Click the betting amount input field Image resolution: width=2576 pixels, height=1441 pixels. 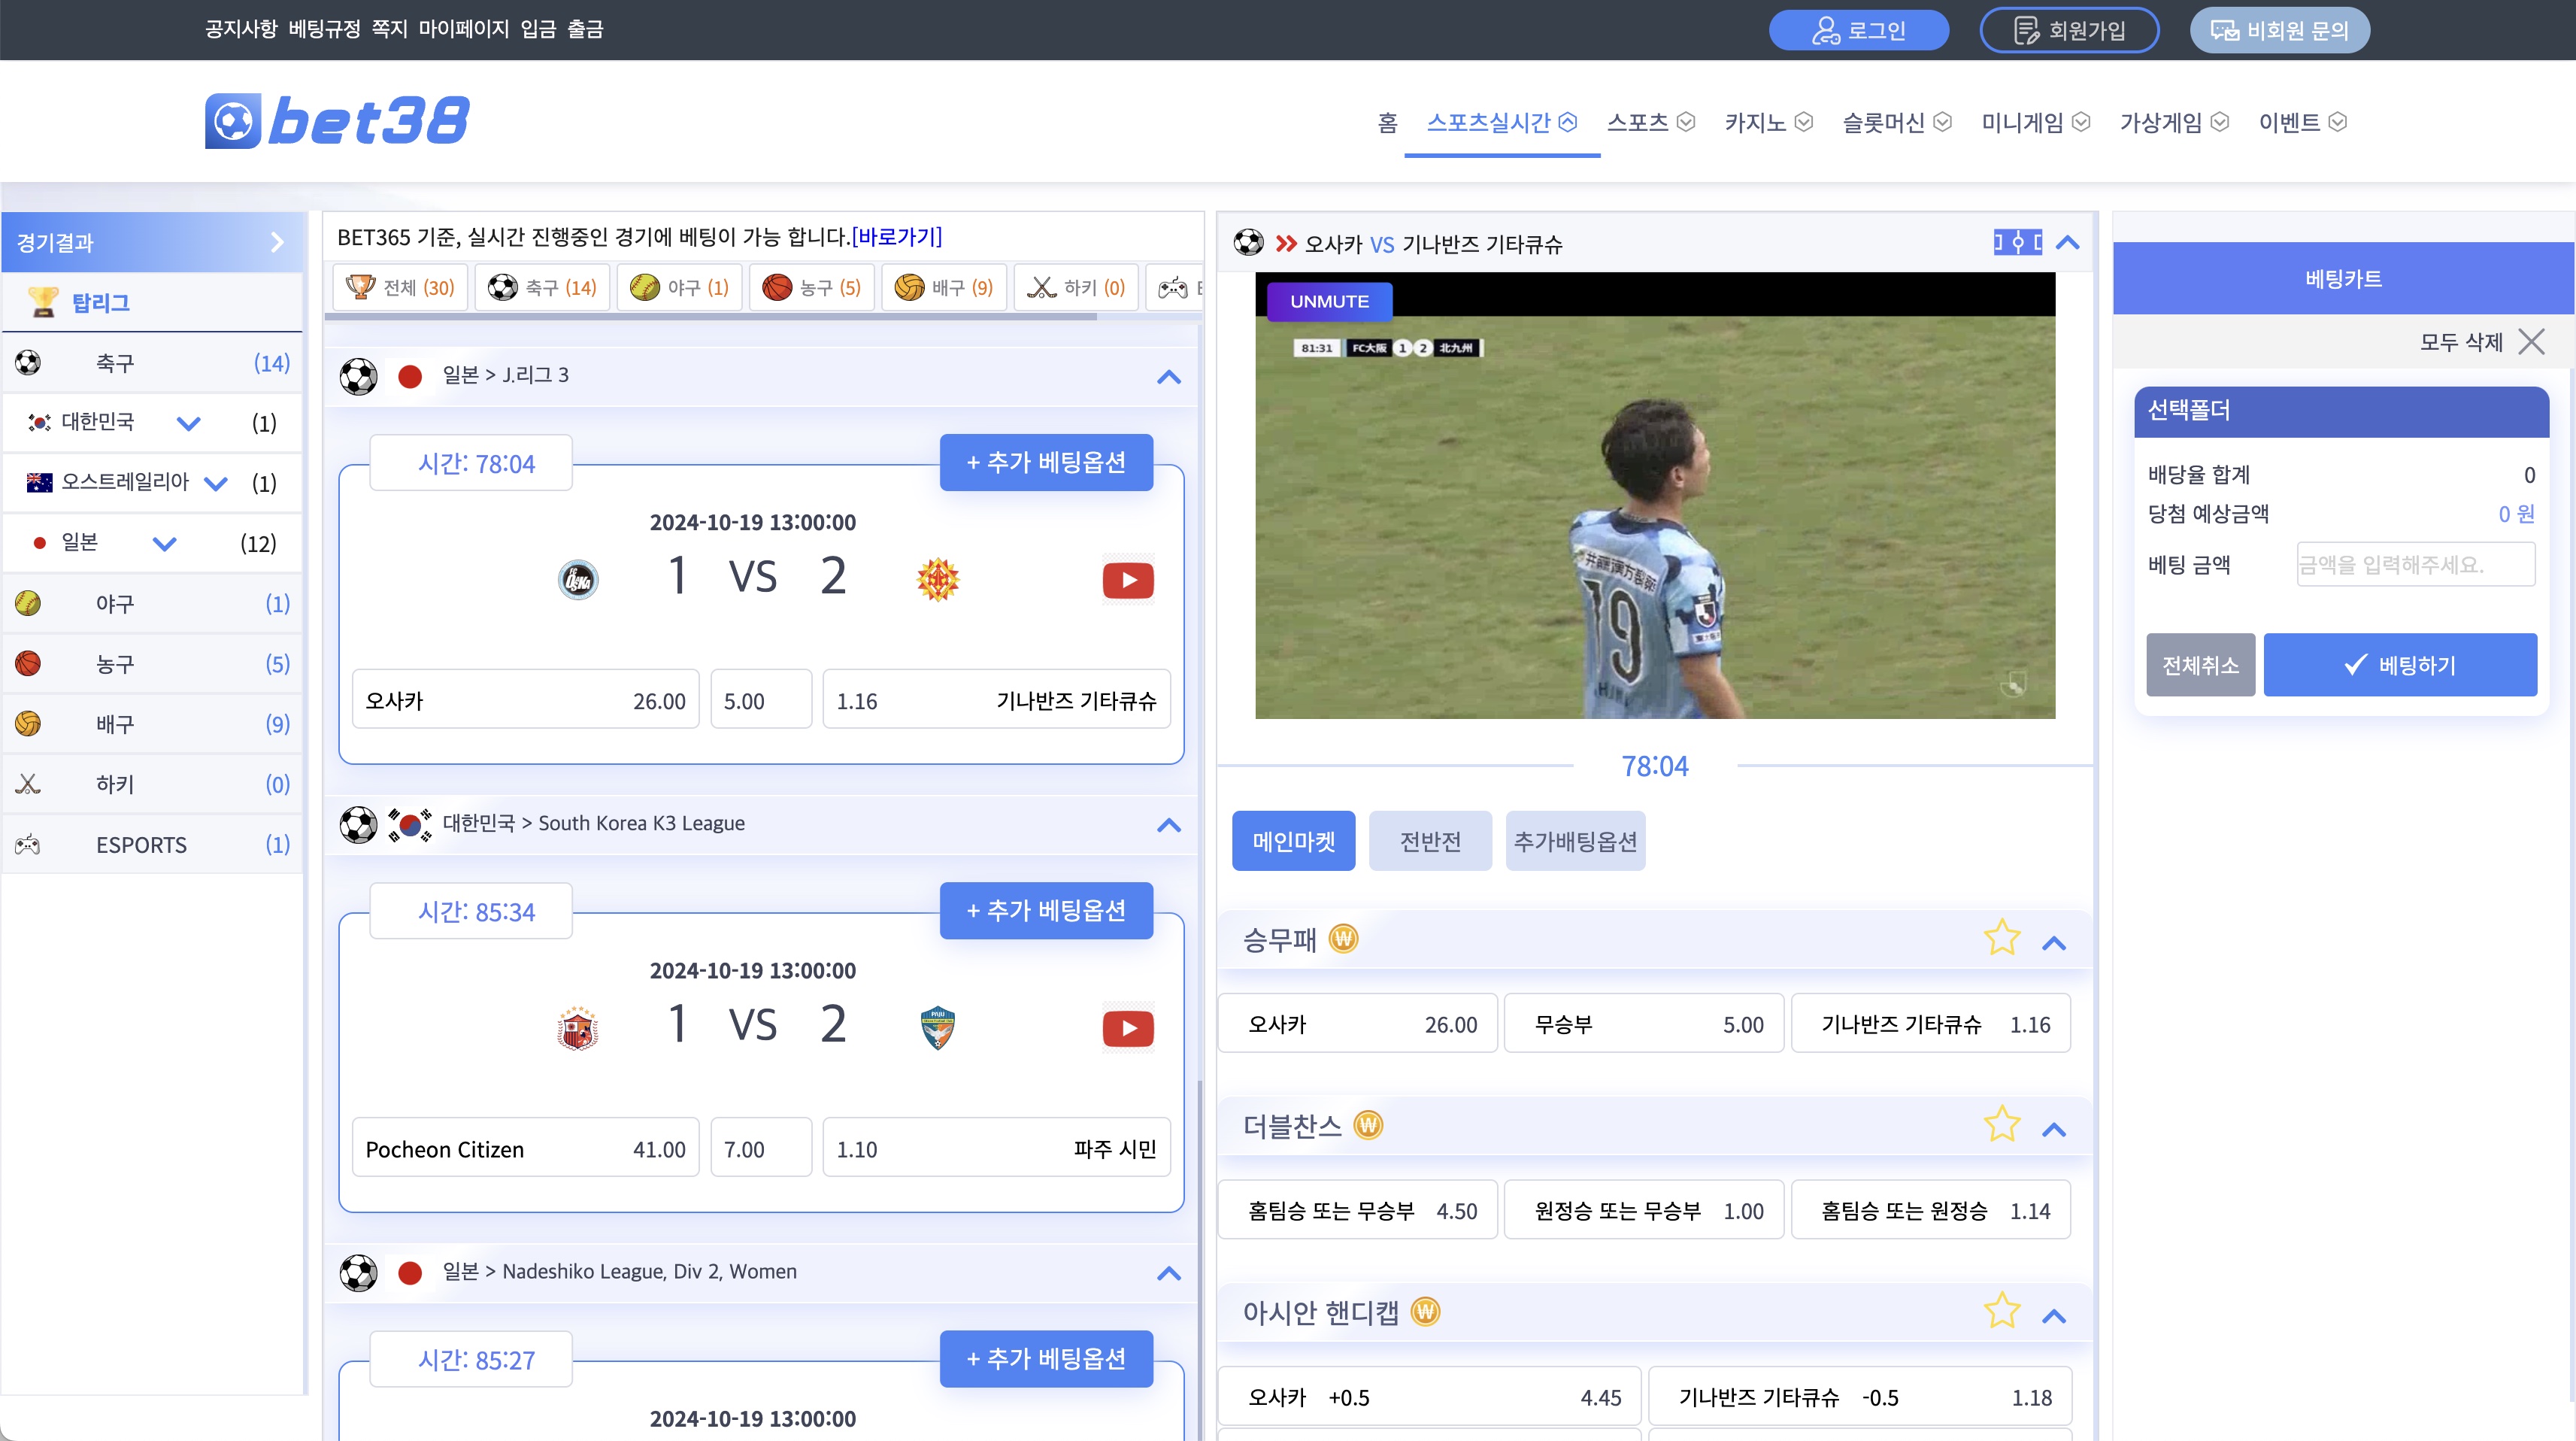pos(2414,564)
